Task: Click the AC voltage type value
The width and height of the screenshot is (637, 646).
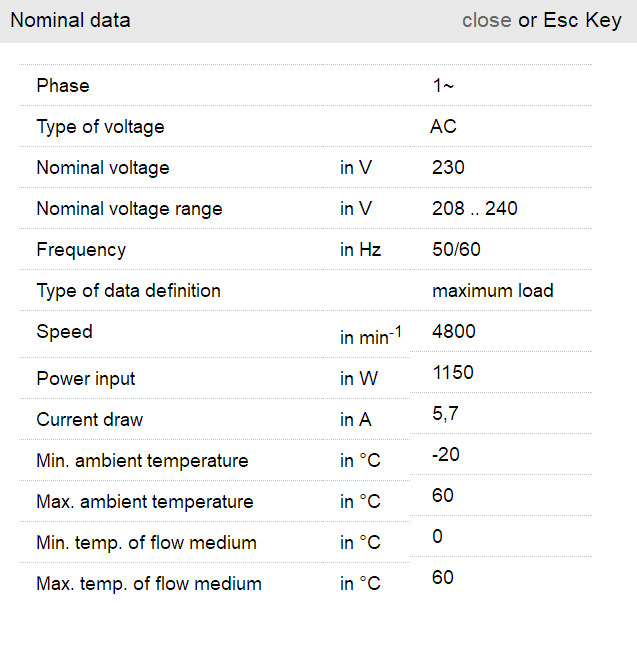Action: (x=443, y=127)
